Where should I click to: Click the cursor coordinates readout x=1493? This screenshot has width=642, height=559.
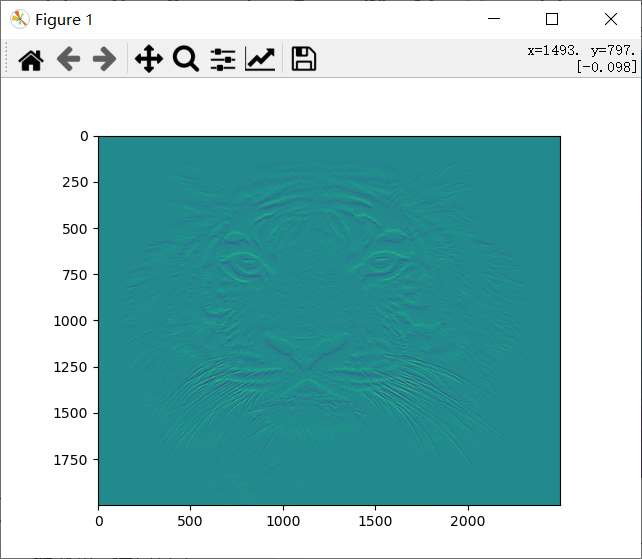click(553, 50)
